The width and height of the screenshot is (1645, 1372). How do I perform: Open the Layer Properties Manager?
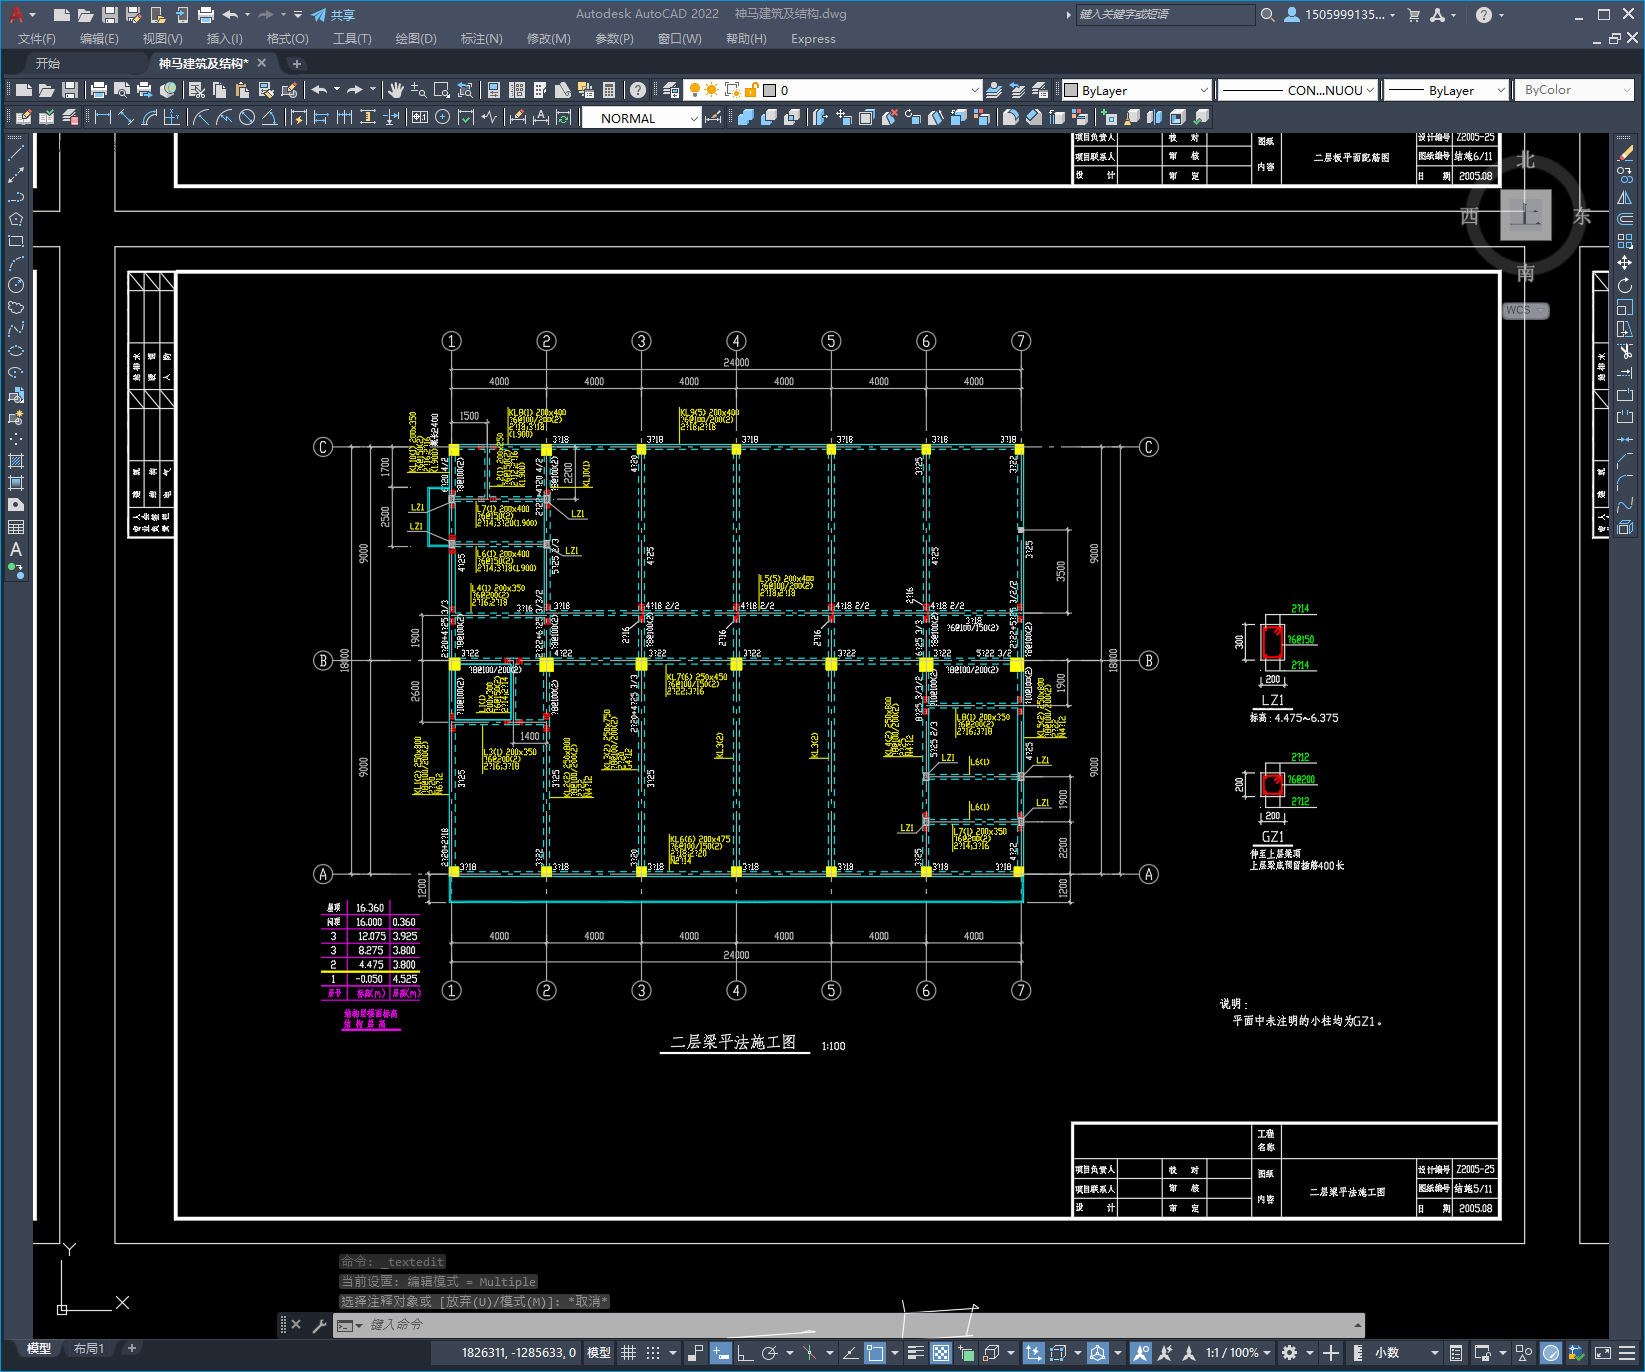pyautogui.click(x=670, y=90)
